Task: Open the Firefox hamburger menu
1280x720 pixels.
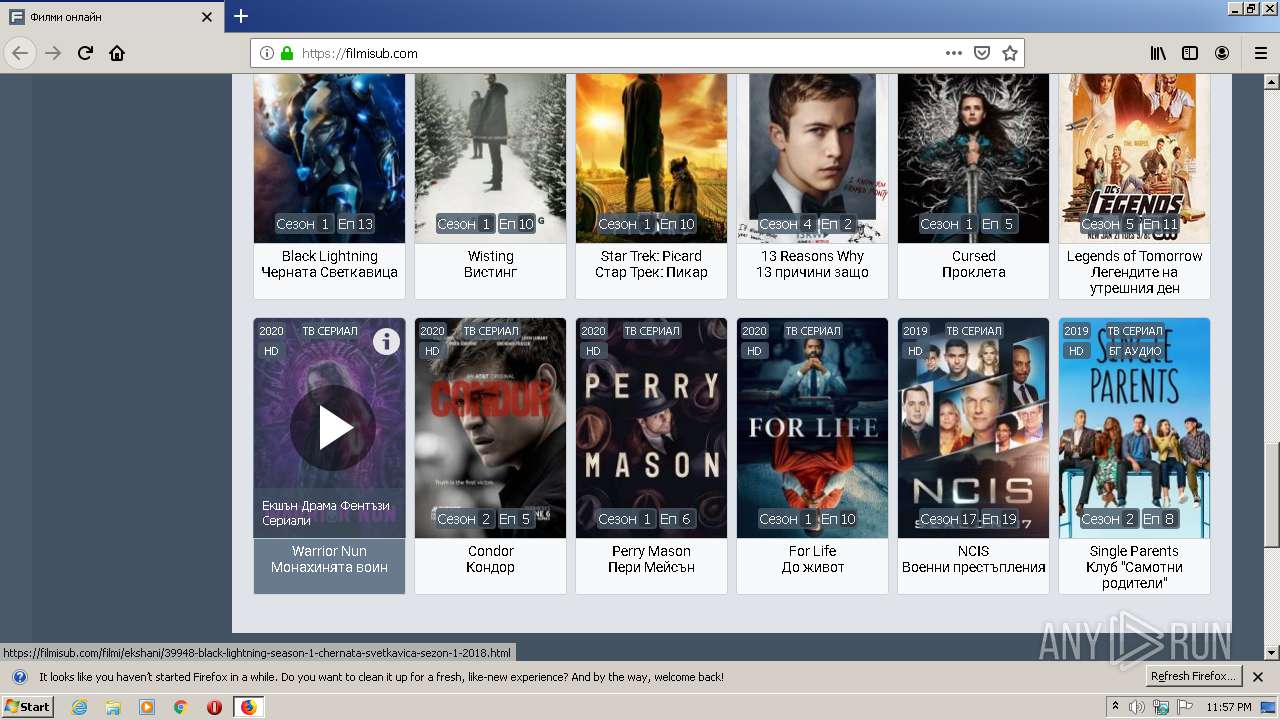Action: (x=1261, y=53)
